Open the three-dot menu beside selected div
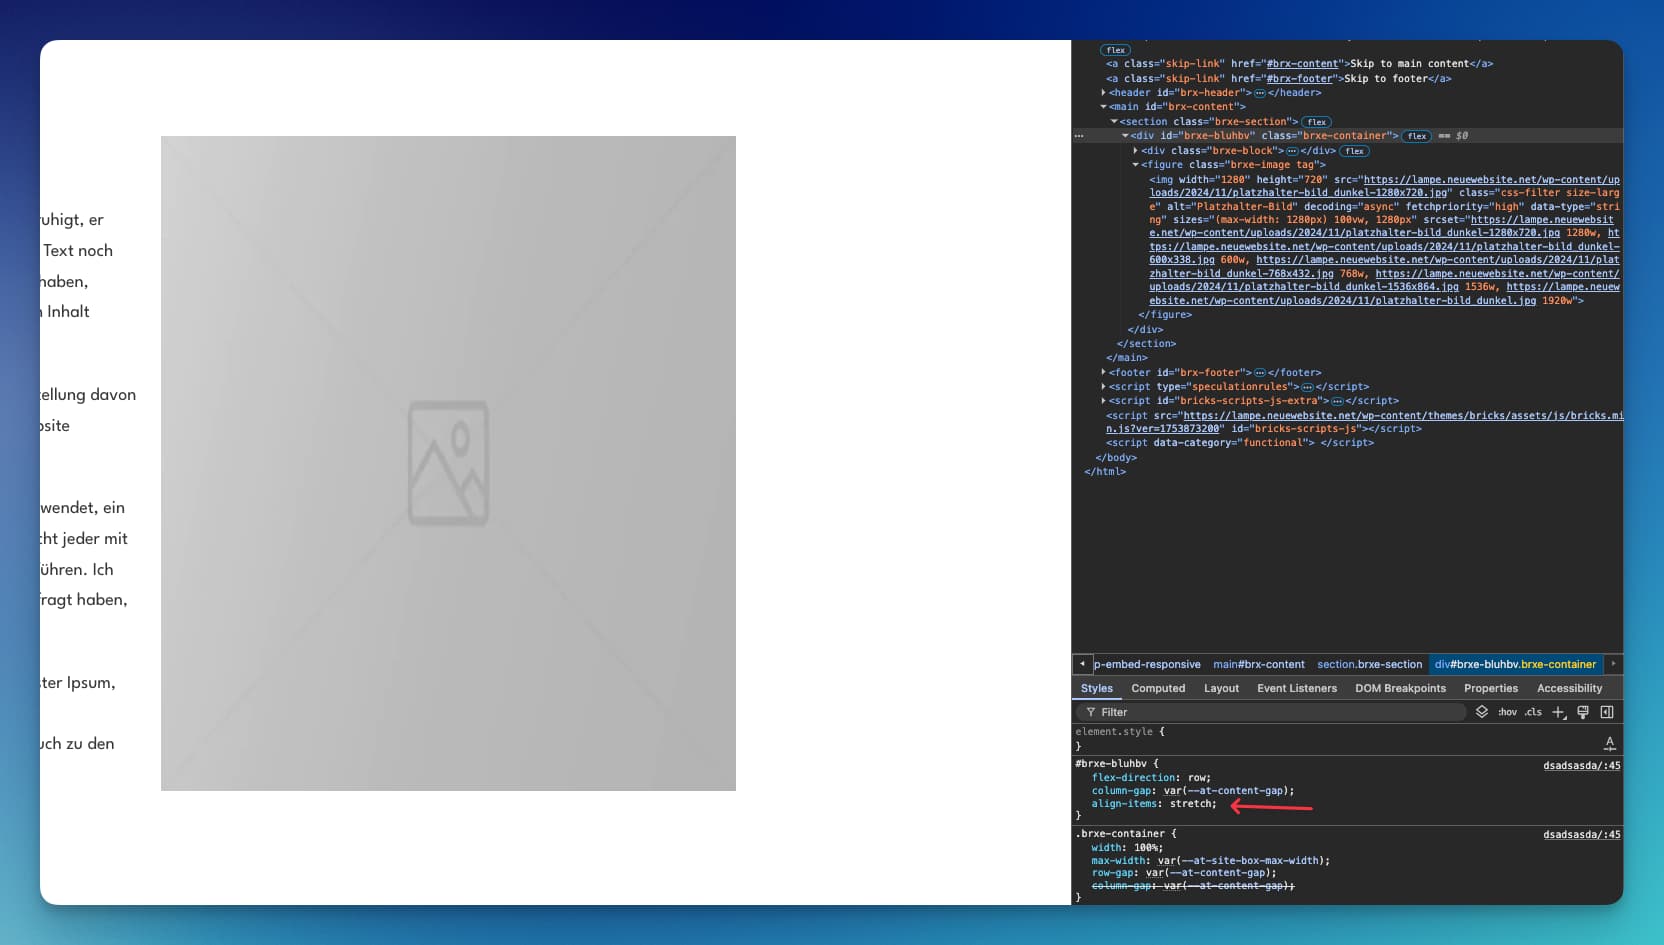Image resolution: width=1664 pixels, height=945 pixels. coord(1079,136)
